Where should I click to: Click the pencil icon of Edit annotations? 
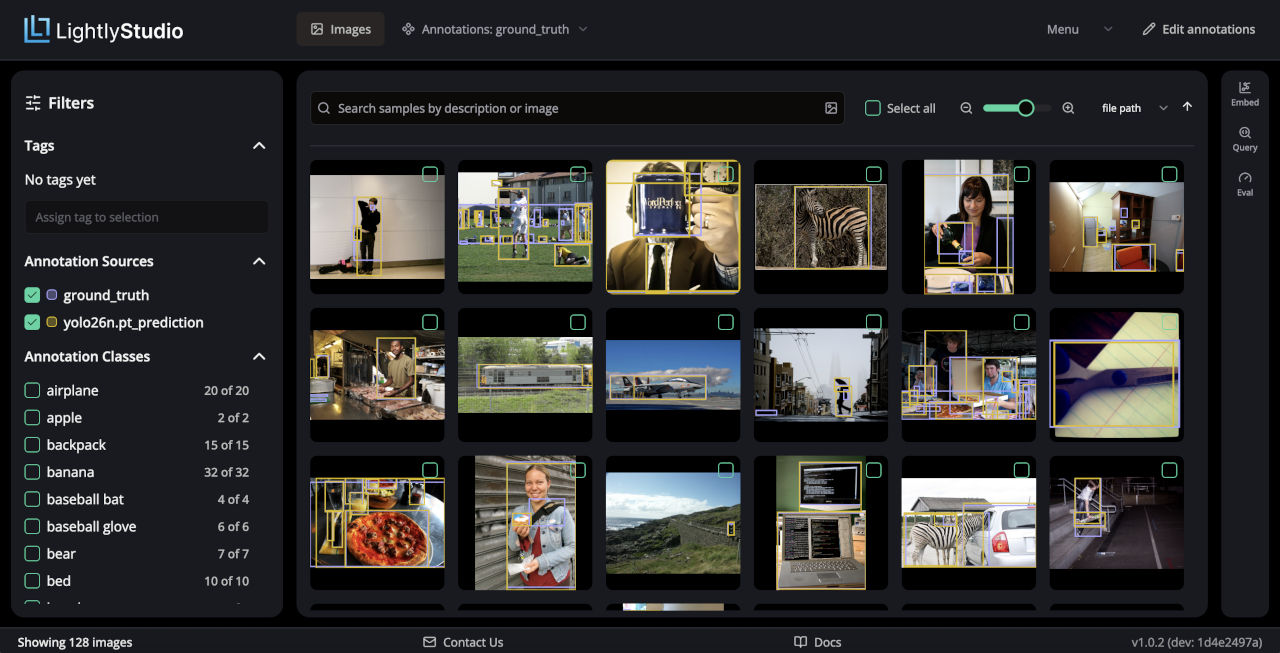(1149, 29)
